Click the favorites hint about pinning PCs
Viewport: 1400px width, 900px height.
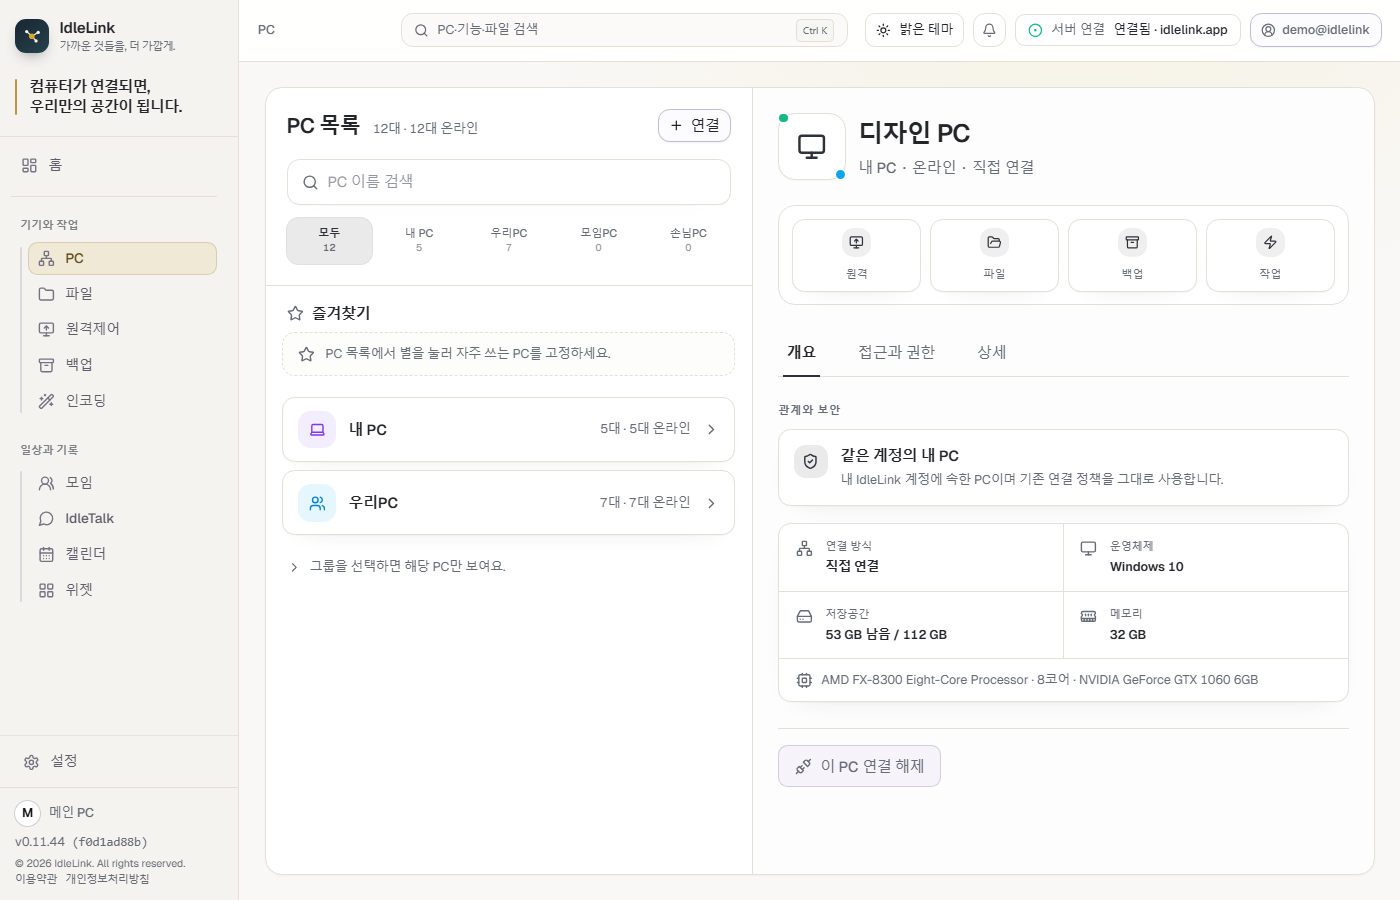pyautogui.click(x=508, y=354)
